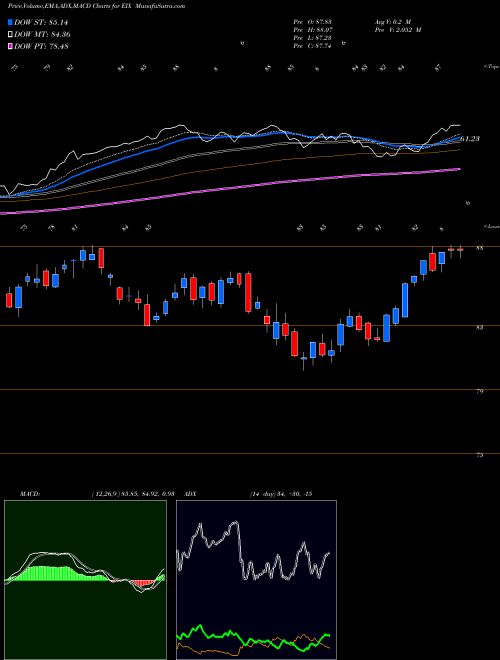
Task: Click the 88 price axis label
Action: [x=479, y=248]
